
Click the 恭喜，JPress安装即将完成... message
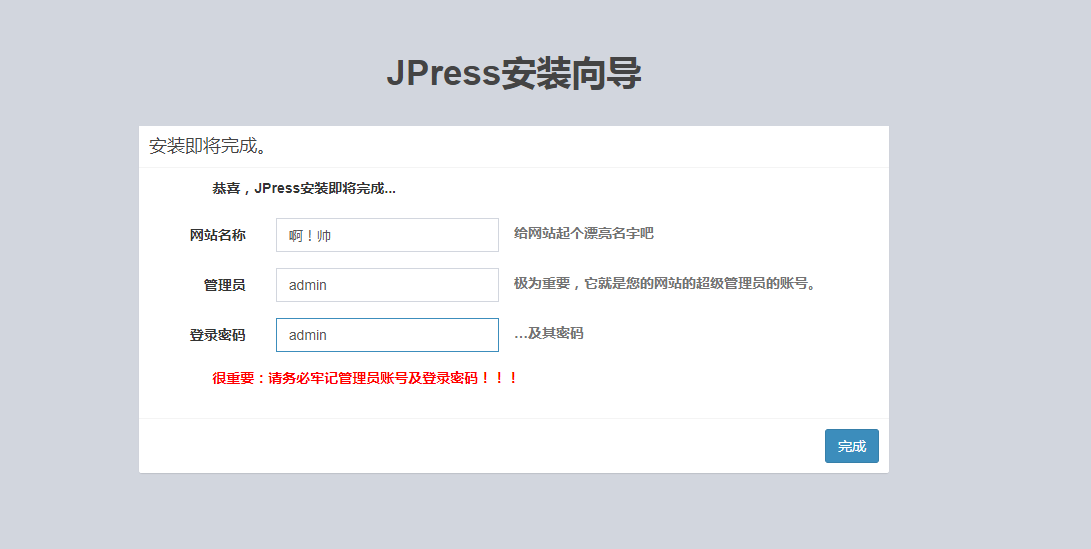coord(304,189)
